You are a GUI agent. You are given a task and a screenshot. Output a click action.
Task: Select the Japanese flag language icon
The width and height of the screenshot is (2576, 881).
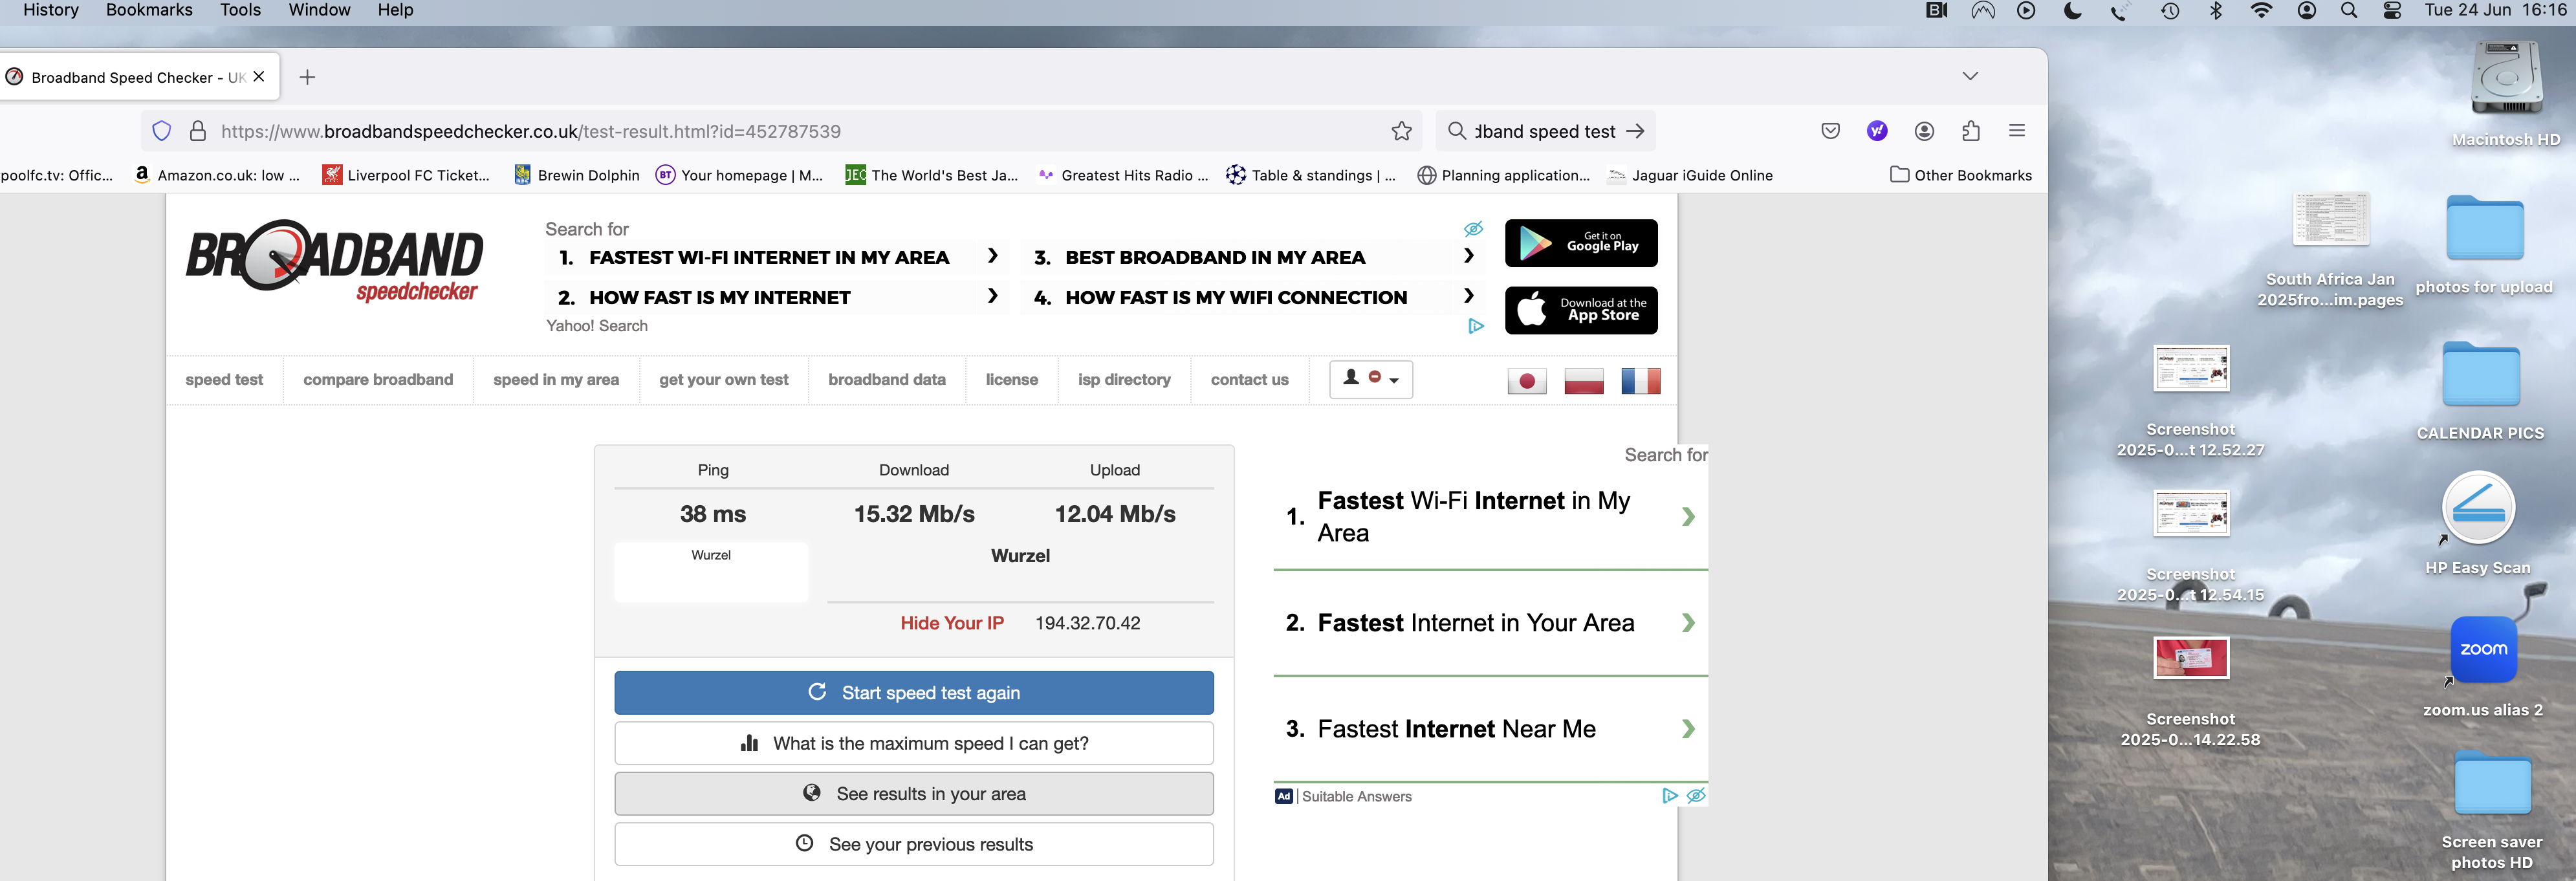tap(1526, 381)
